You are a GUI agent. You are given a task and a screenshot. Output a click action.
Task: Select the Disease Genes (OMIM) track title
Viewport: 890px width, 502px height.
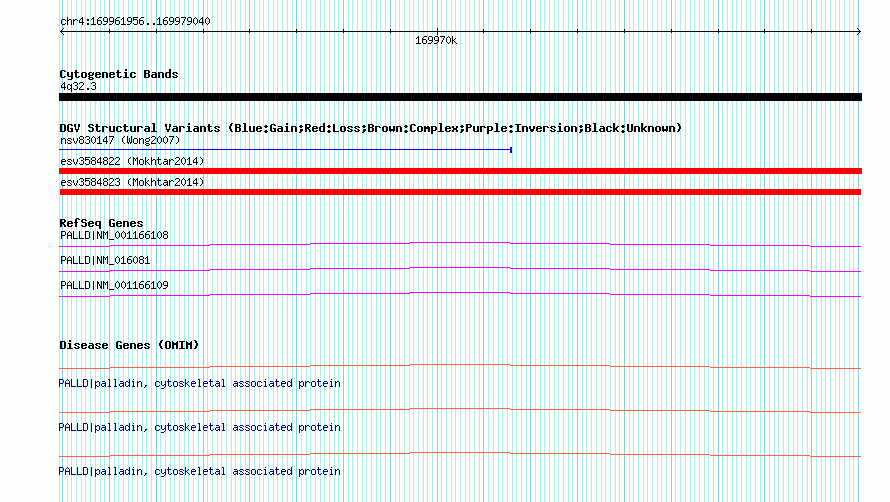click(x=129, y=345)
